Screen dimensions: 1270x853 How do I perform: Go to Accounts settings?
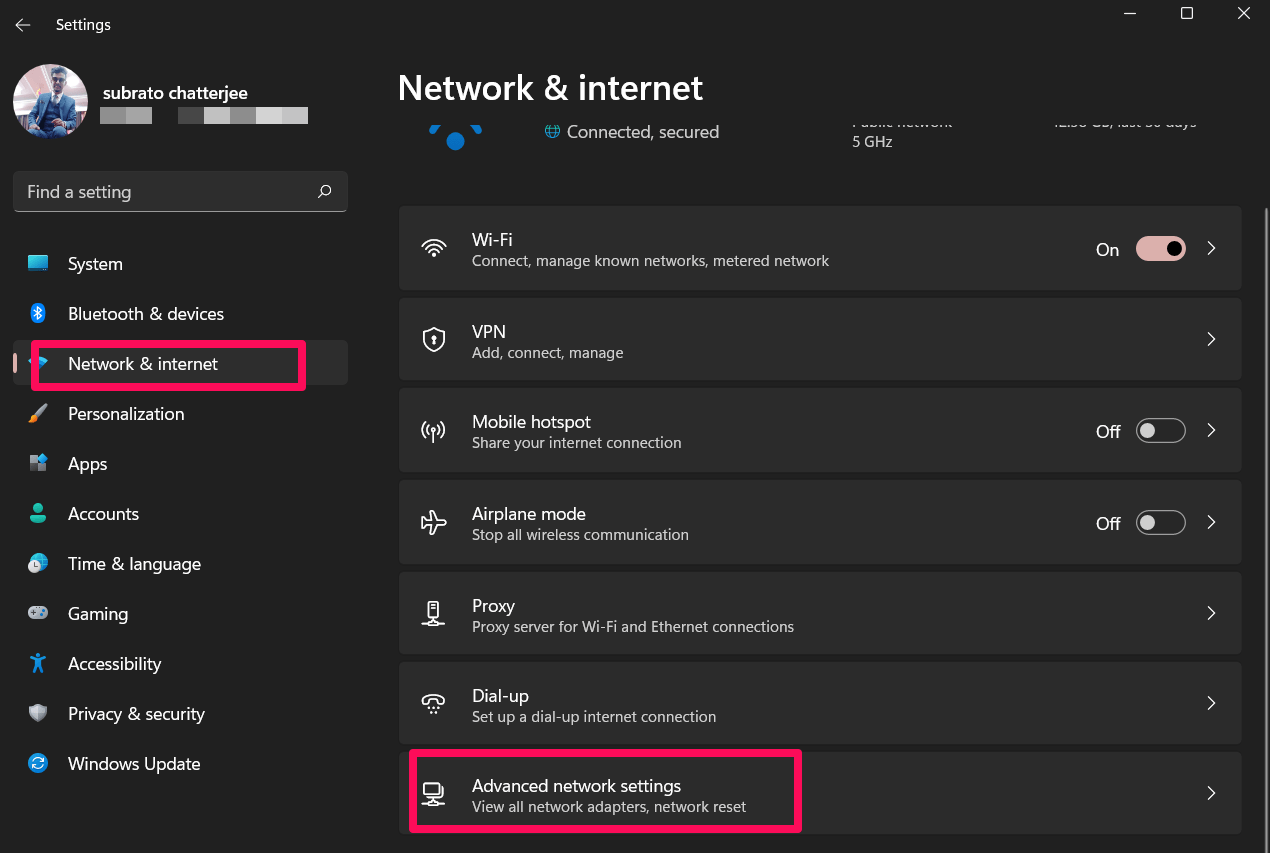[x=180, y=514]
